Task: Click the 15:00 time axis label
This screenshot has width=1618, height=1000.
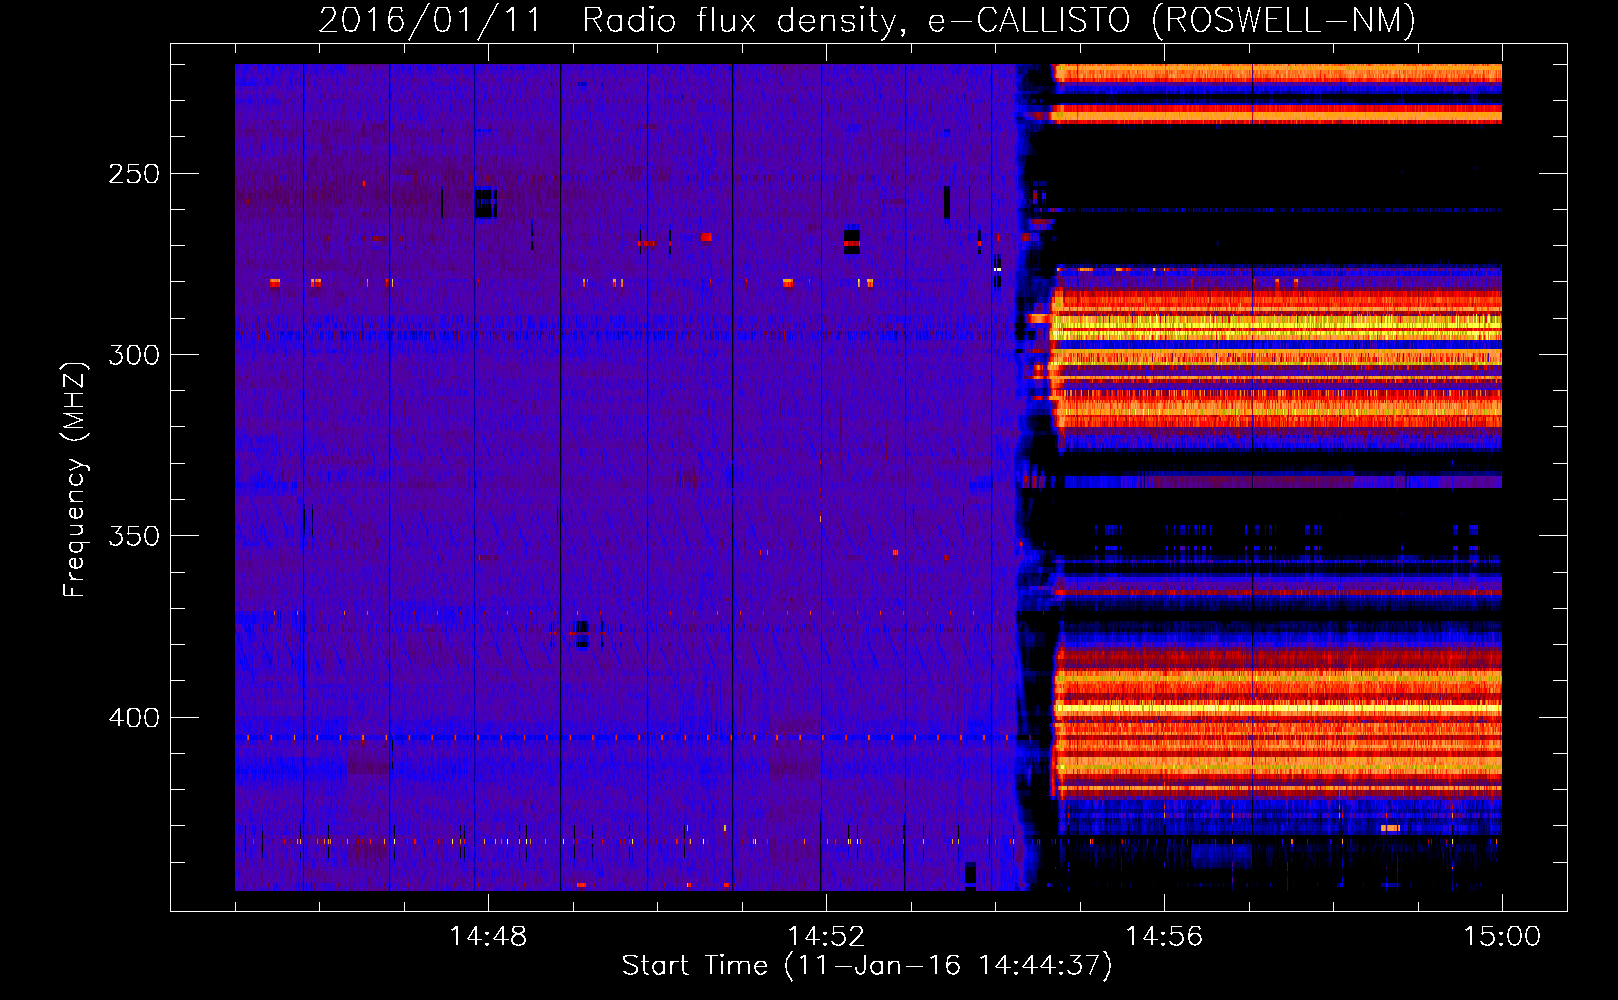Action: click(x=1502, y=937)
